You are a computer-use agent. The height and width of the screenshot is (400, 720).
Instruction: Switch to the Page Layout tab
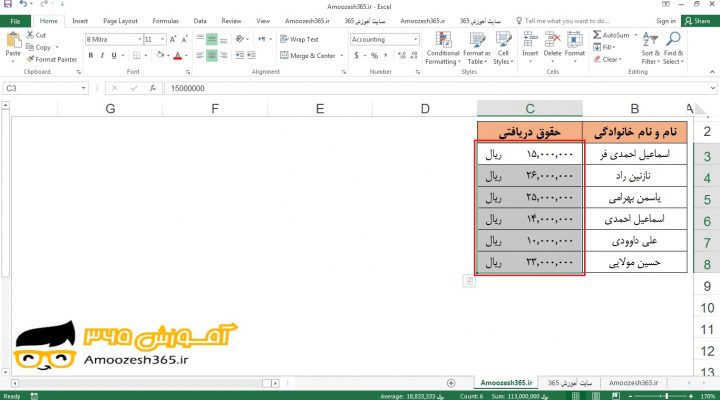pyautogui.click(x=120, y=21)
